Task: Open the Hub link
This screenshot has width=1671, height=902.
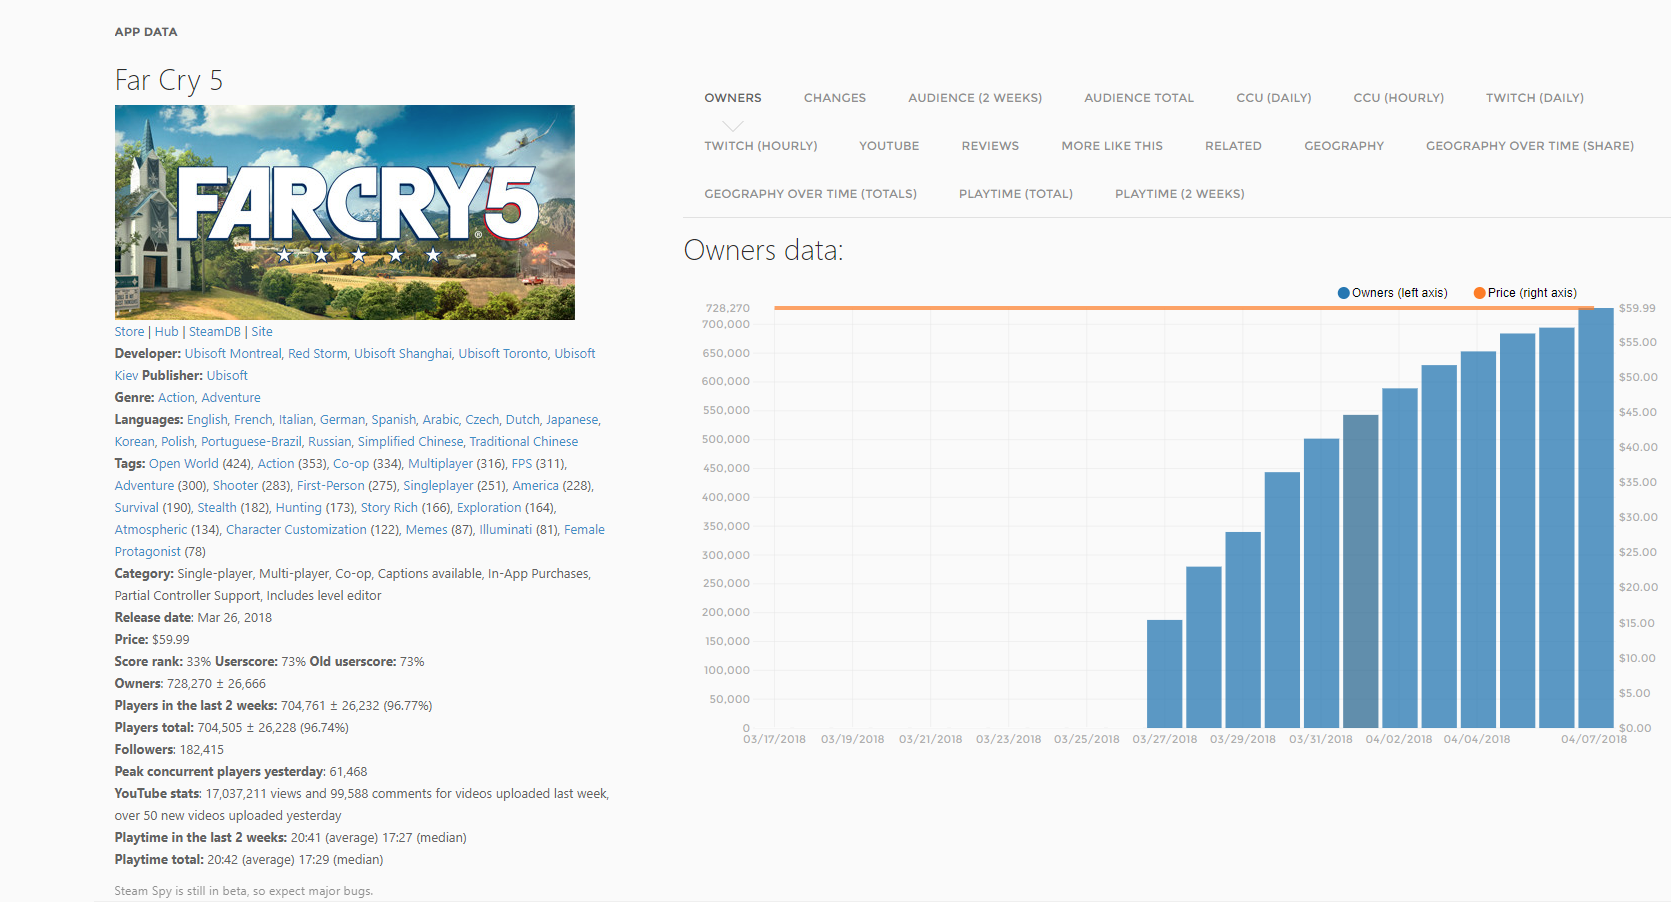Action: click(166, 332)
